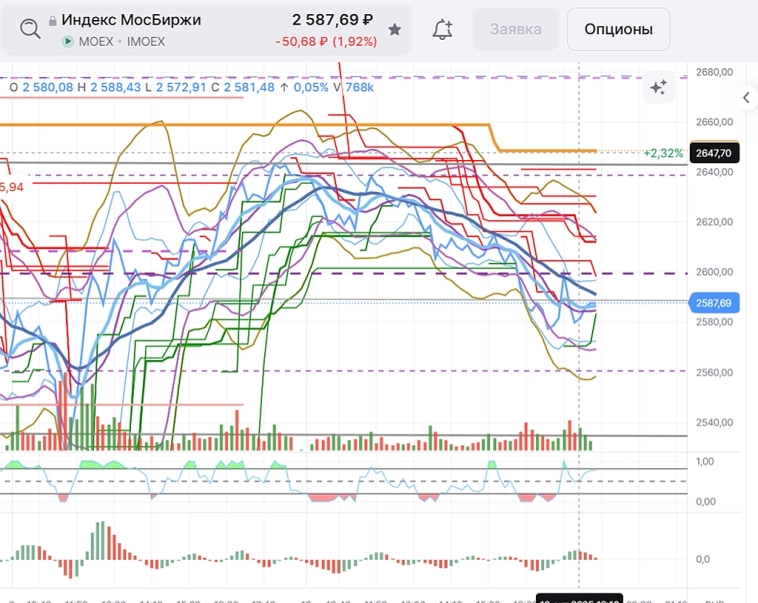Image resolution: width=758 pixels, height=603 pixels.
Task: Open the Опционы options section
Action: point(618,30)
